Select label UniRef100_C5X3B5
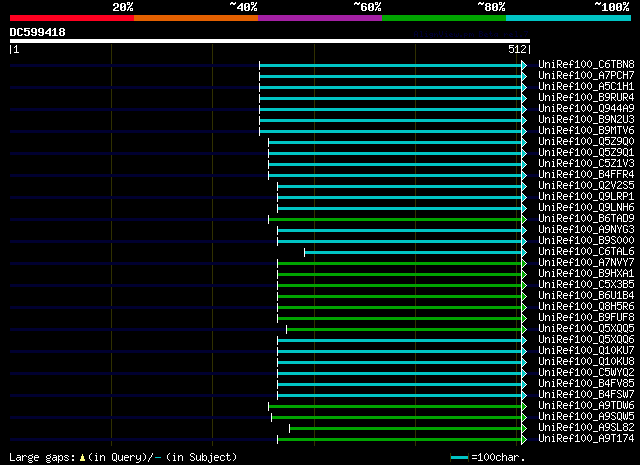This screenshot has width=640, height=465. click(x=586, y=285)
